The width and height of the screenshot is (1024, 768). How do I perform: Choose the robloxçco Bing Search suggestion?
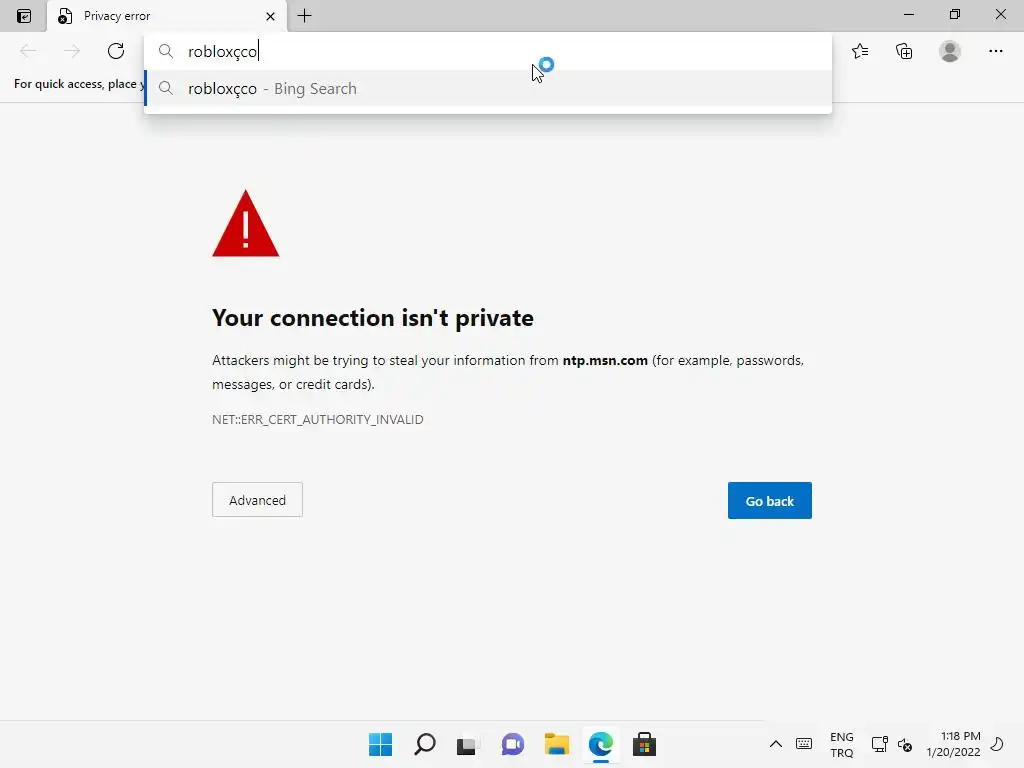[488, 88]
